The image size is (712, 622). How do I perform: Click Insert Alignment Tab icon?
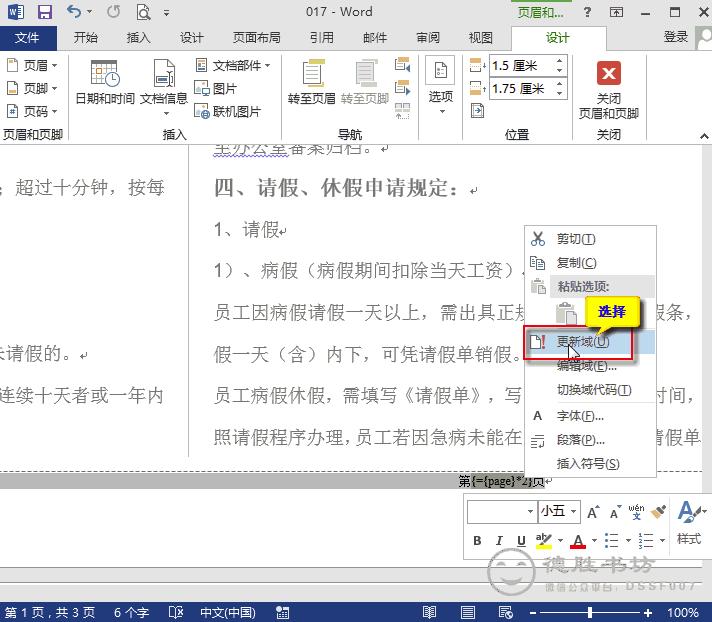(x=477, y=110)
